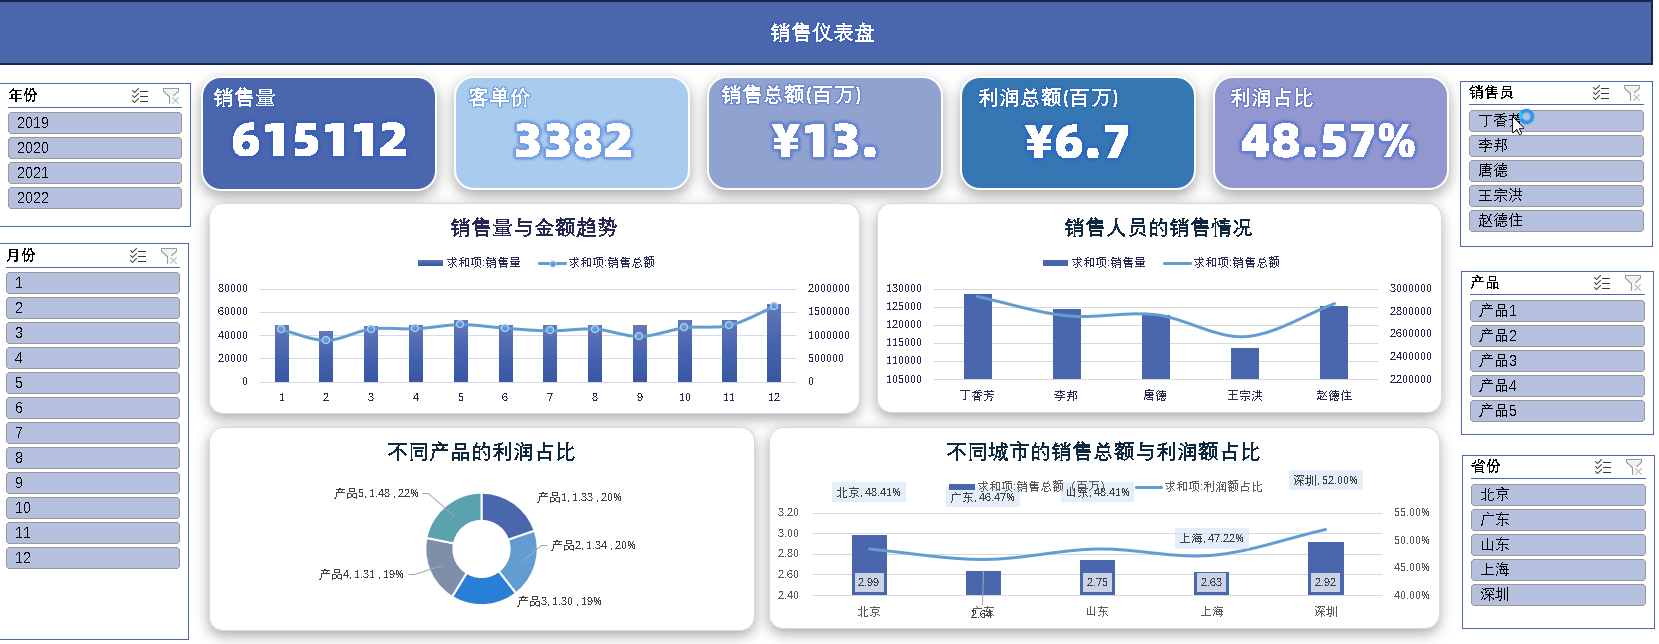Click the 销售量与金额趋势 chart title
1659x644 pixels.
[x=534, y=228]
